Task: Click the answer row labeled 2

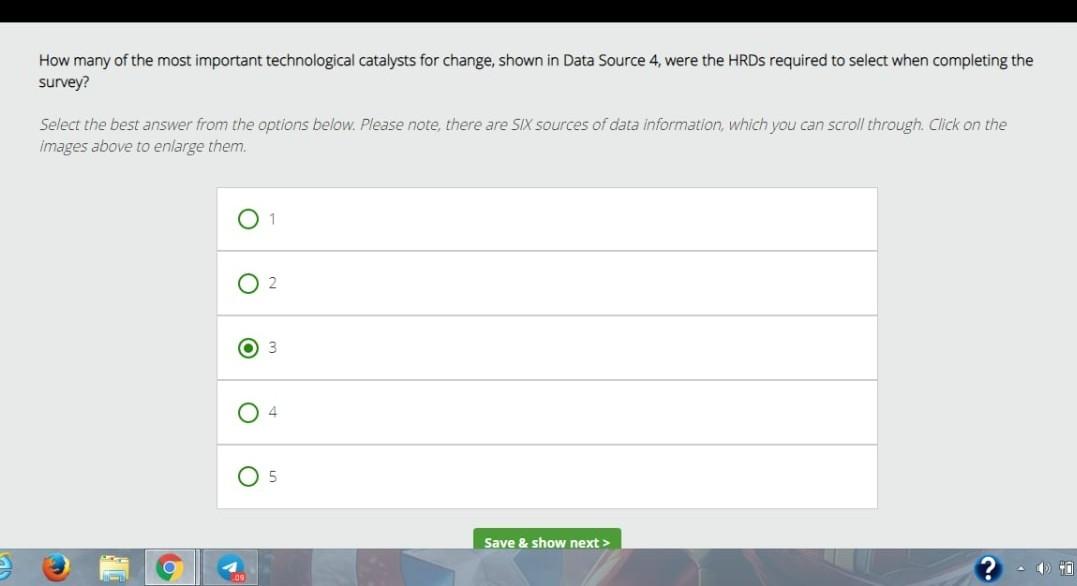Action: [547, 283]
